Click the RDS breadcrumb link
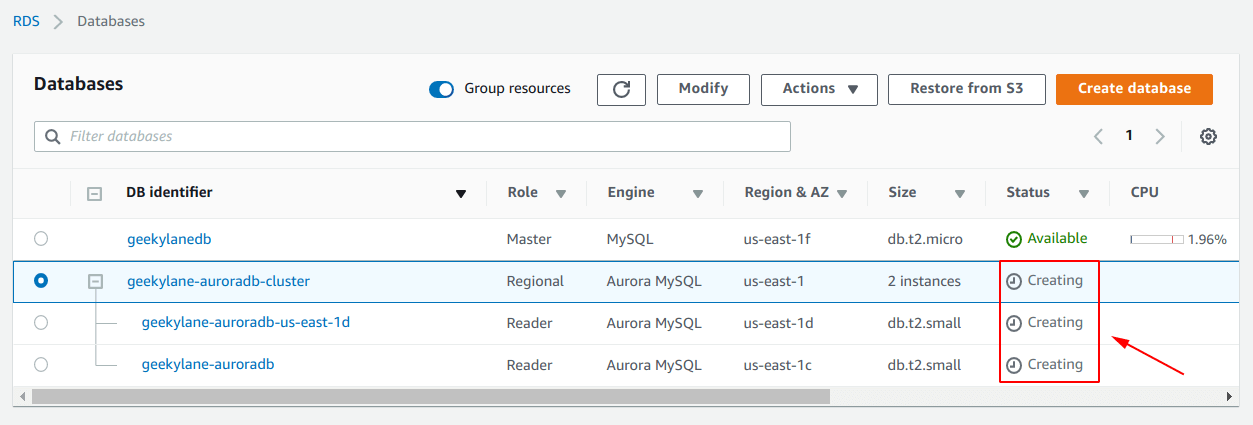 click(x=26, y=21)
